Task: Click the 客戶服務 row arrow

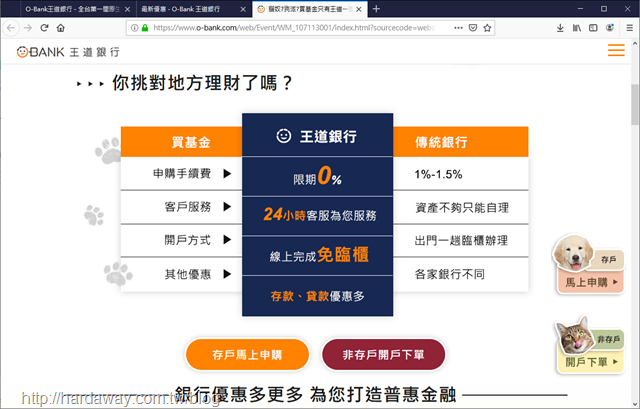Action: 227,207
